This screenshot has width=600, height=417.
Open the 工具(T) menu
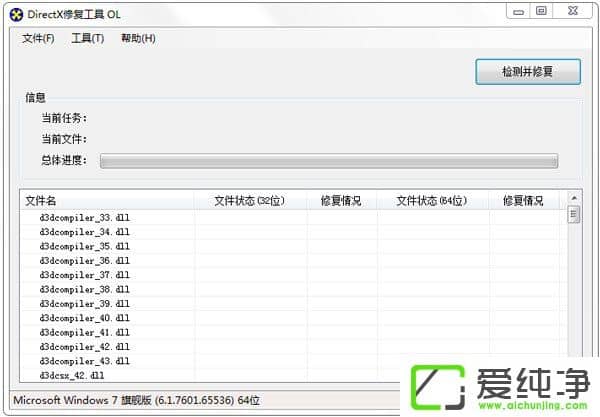tap(88, 38)
